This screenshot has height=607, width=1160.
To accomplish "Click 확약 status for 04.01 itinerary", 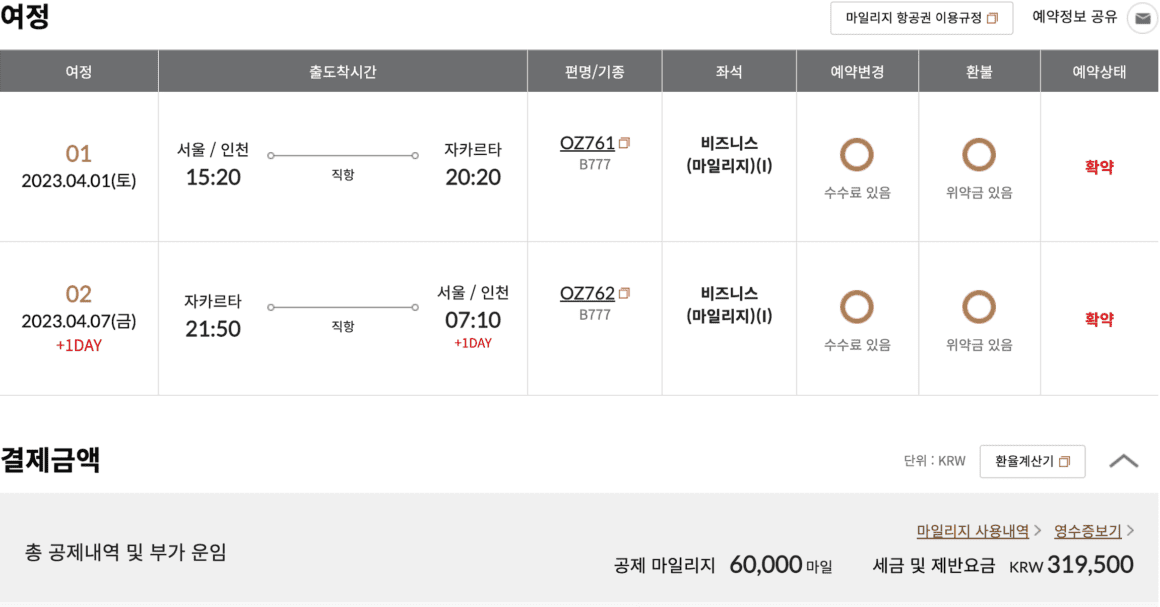I will (x=1099, y=167).
